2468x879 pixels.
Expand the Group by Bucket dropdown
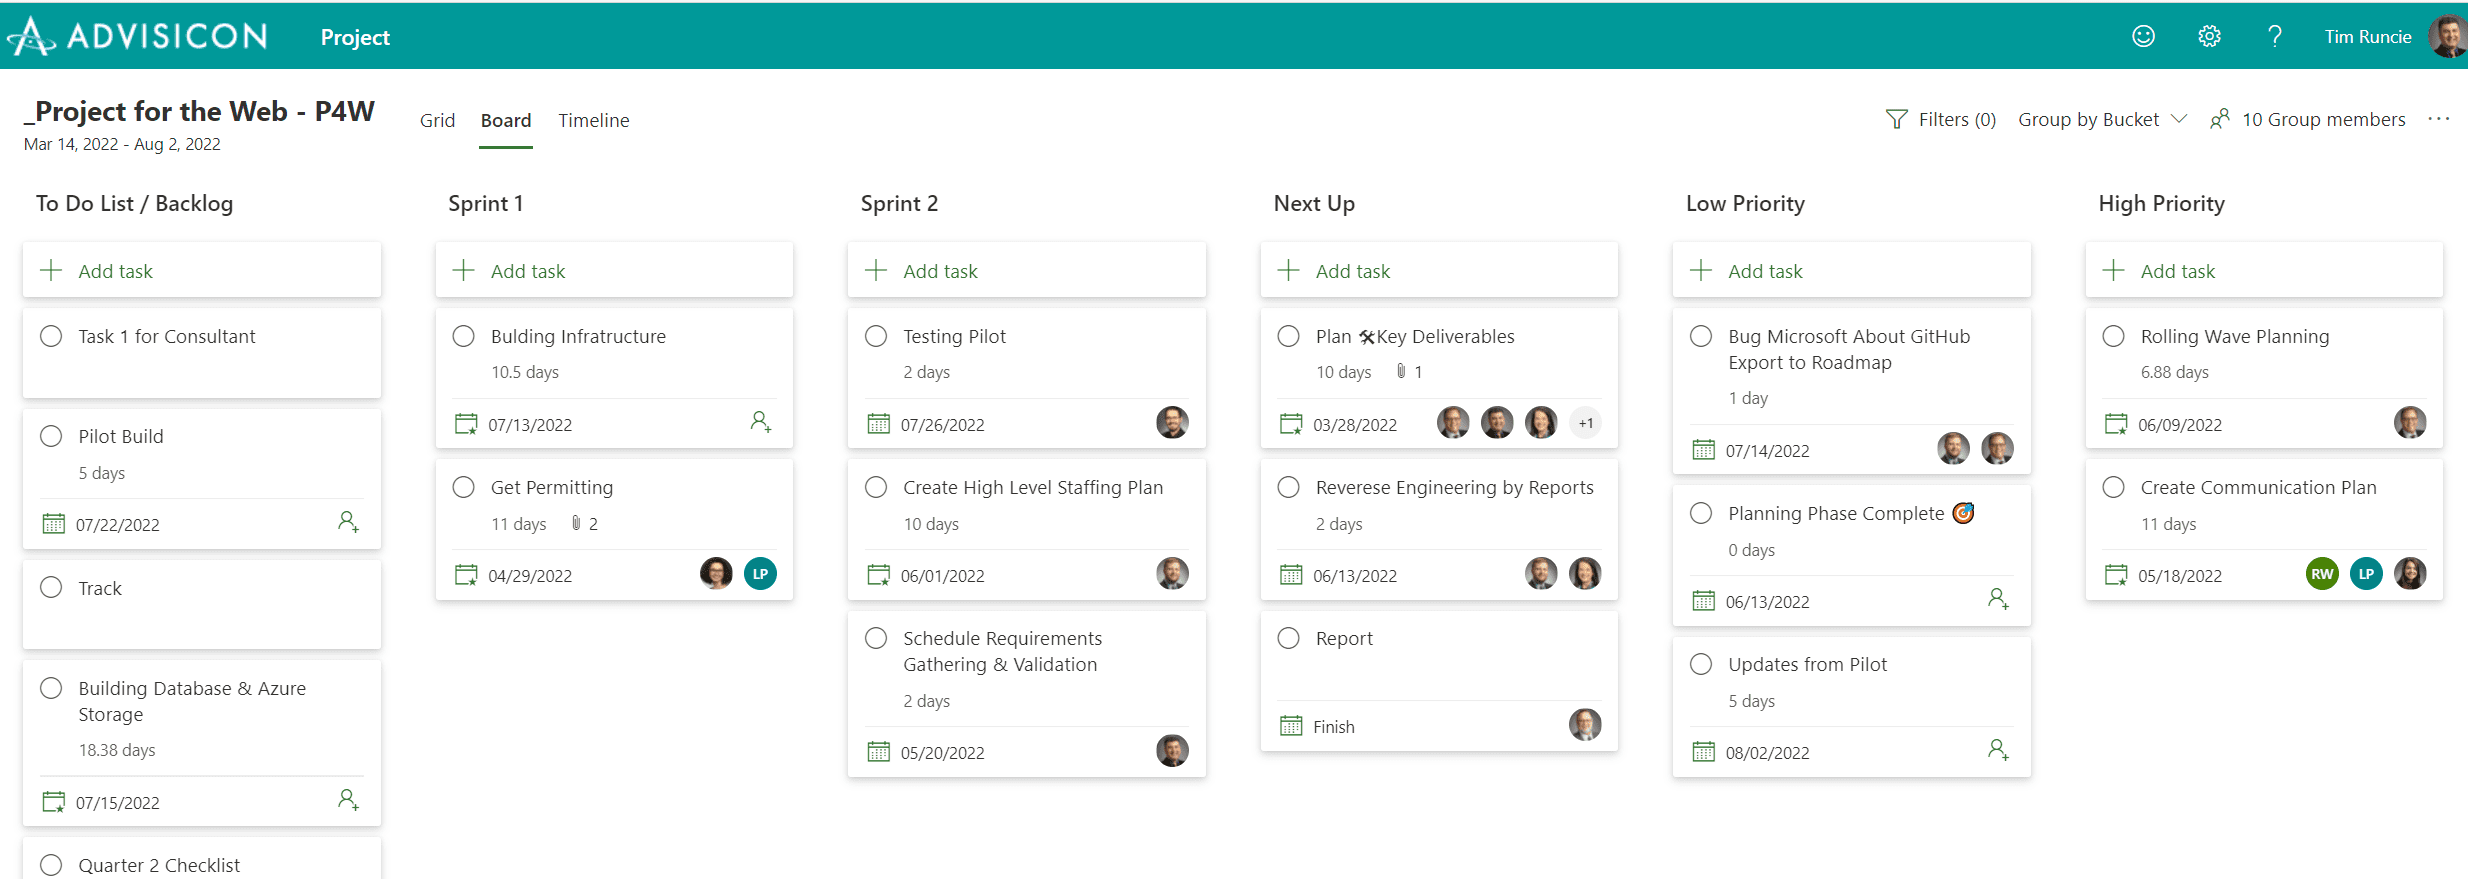coord(2102,120)
